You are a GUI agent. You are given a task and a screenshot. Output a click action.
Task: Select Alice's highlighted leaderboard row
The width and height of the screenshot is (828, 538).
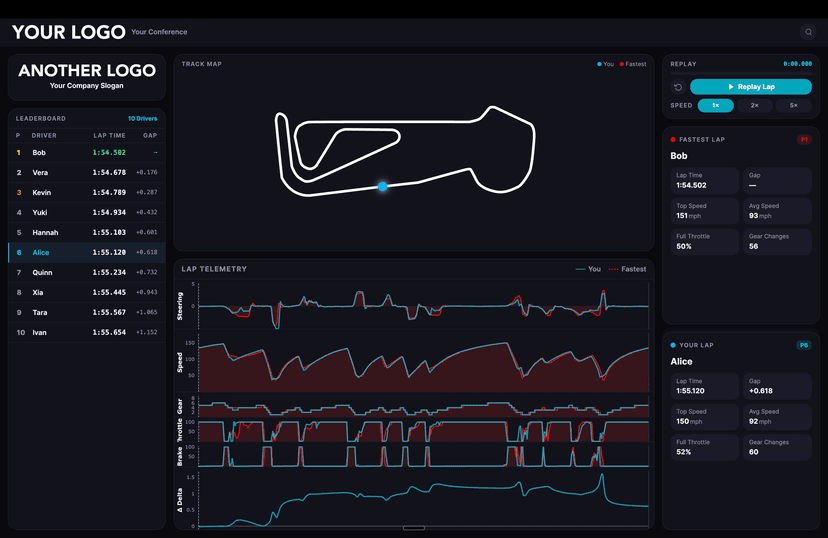point(86,253)
